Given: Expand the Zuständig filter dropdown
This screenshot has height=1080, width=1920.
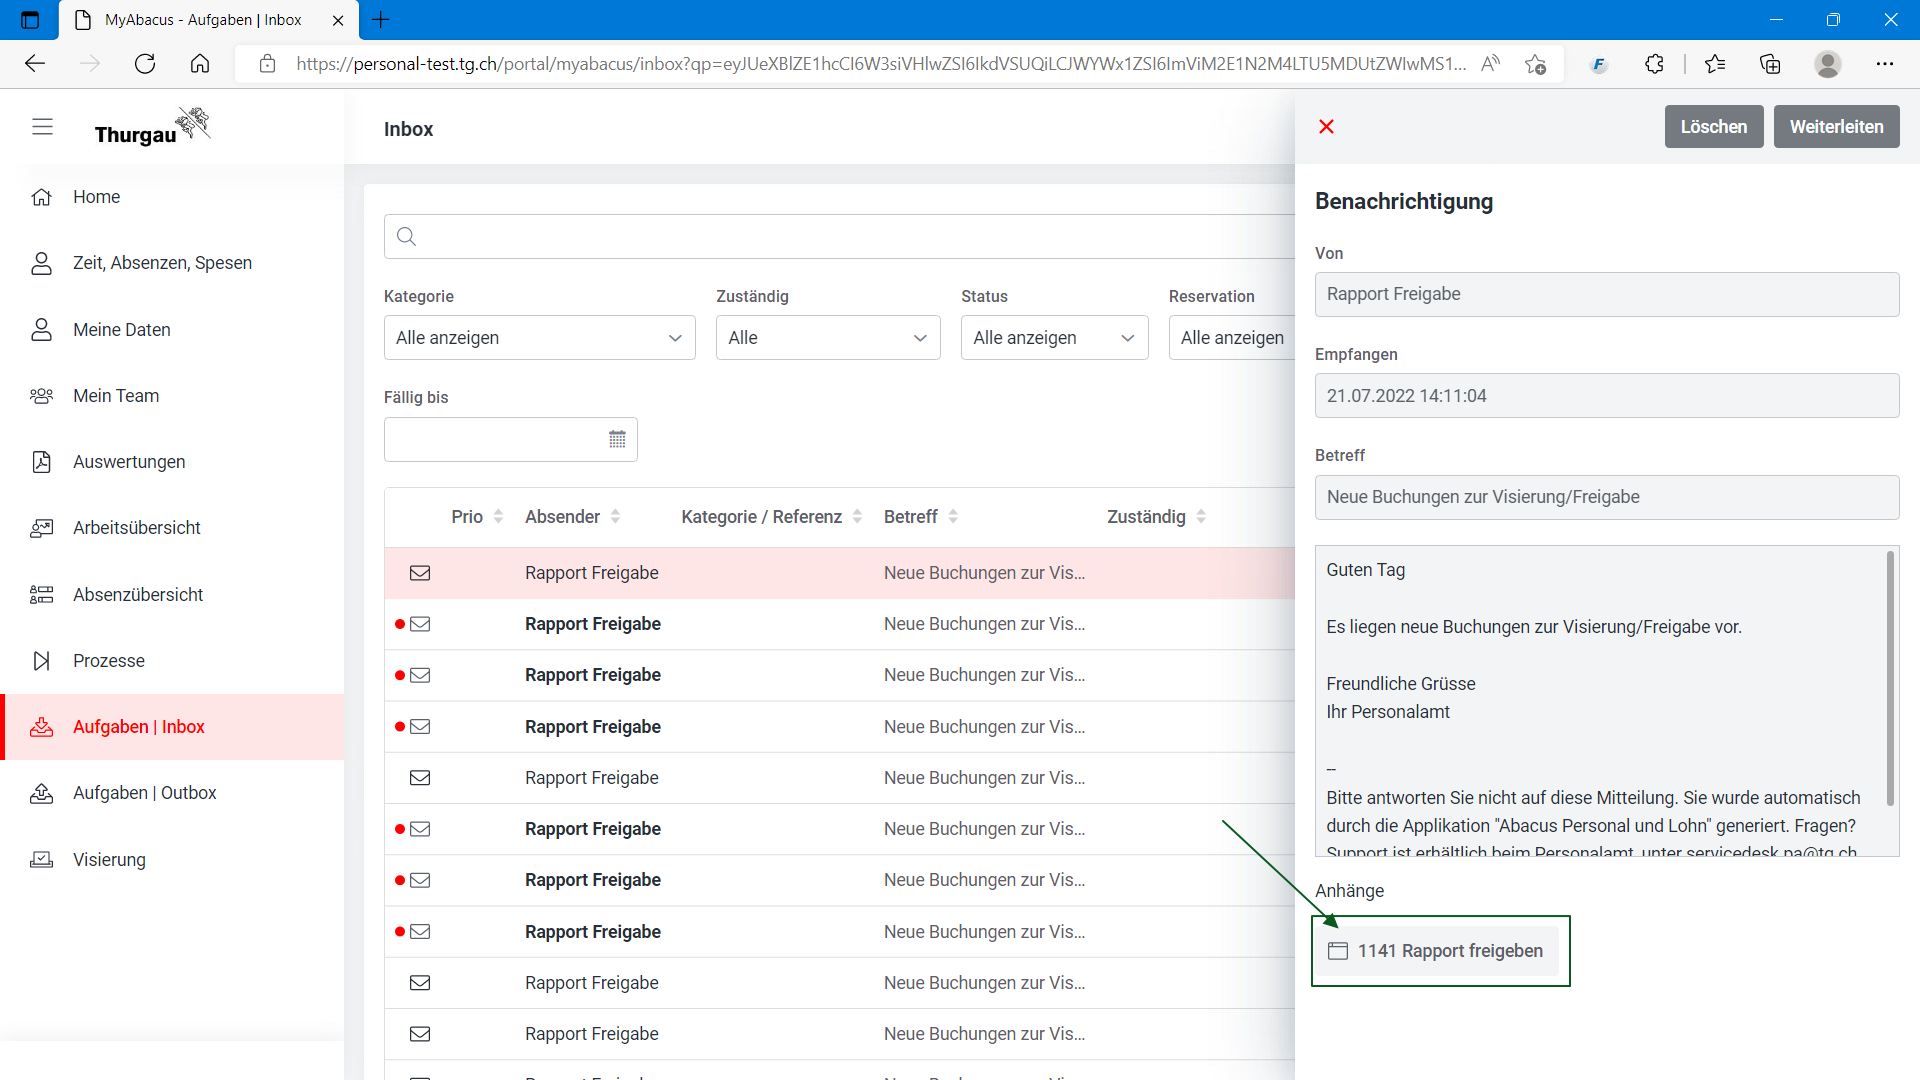Looking at the screenshot, I should pyautogui.click(x=827, y=338).
